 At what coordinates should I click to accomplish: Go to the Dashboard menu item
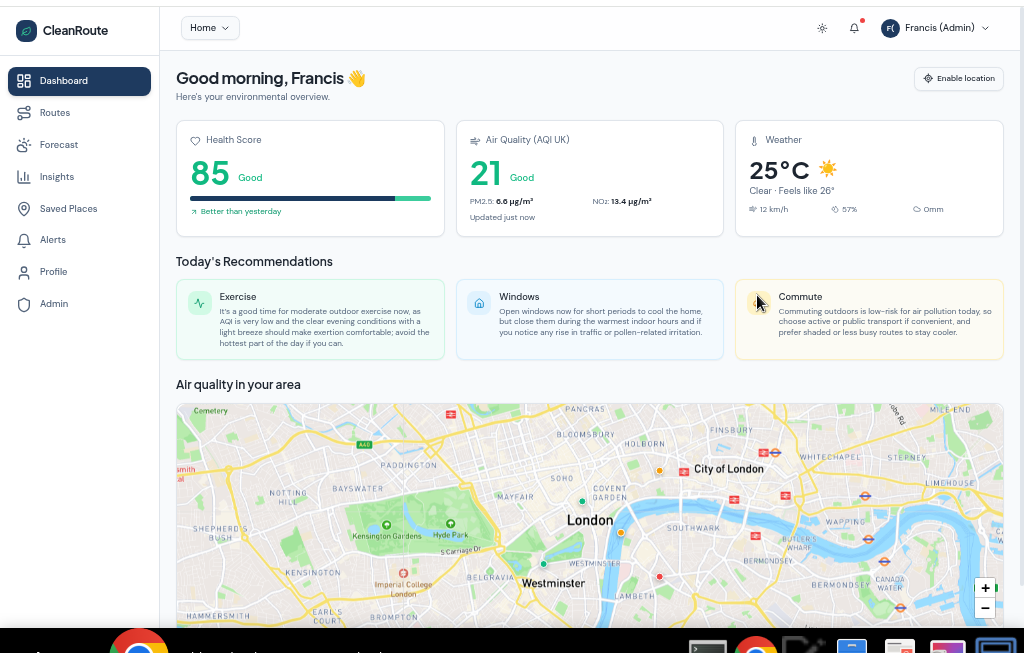(x=79, y=81)
